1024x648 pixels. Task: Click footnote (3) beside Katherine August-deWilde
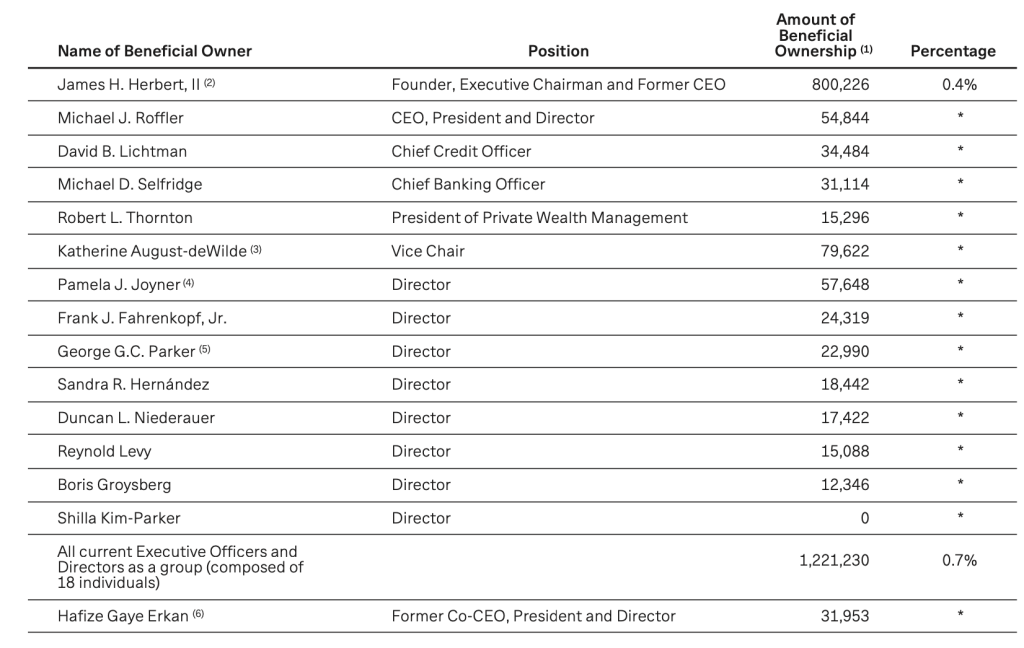(x=255, y=250)
